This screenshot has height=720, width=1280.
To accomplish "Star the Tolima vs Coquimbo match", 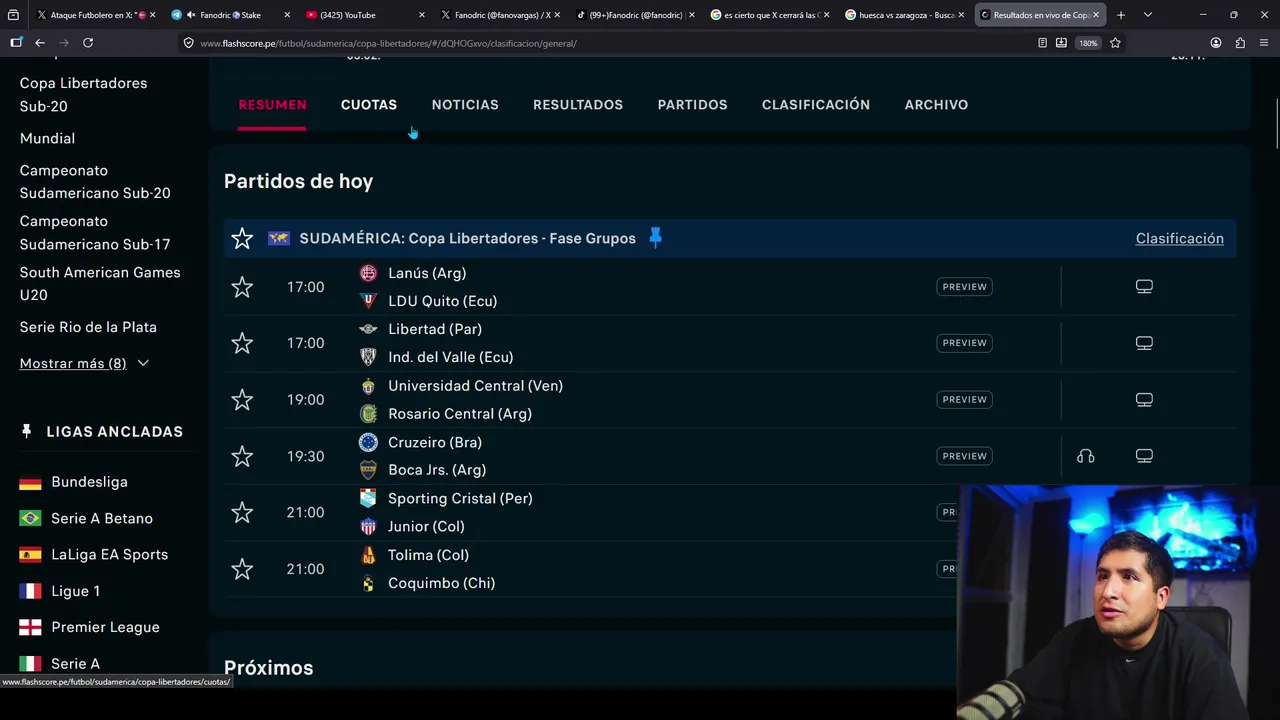I will [242, 569].
